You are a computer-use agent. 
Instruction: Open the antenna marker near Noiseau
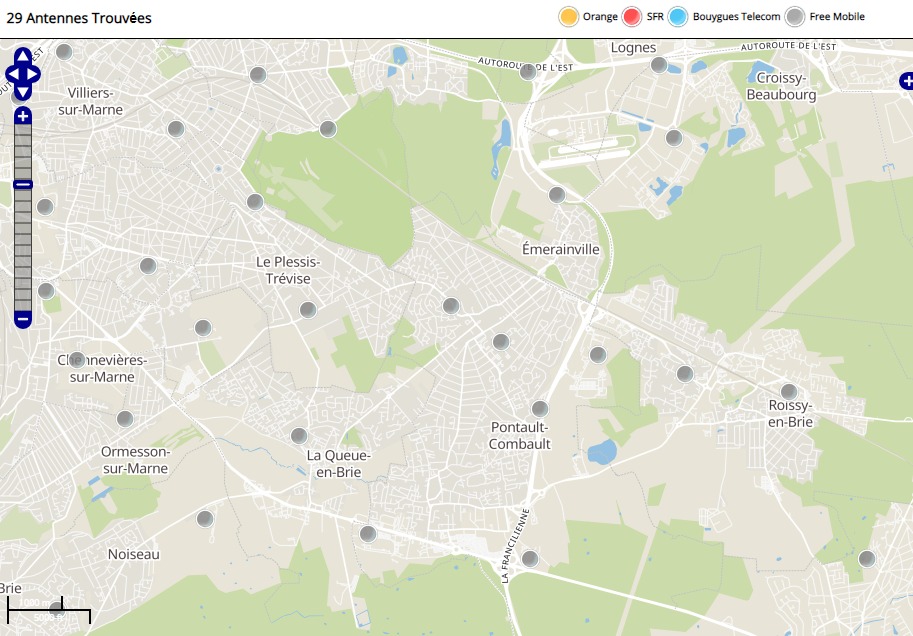[x=205, y=518]
